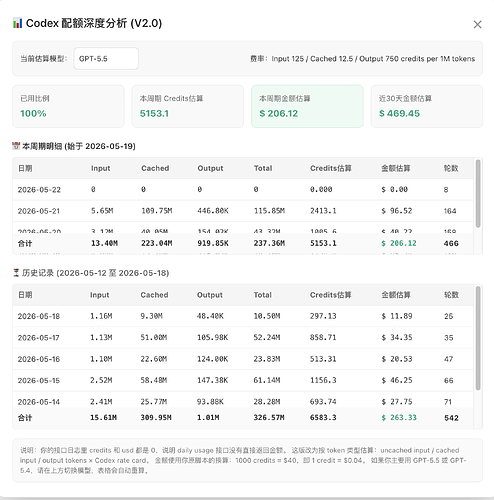Select the 近30天金额估算 $ 469.45 card
Viewport: 494px width, 500px height.
click(x=427, y=106)
